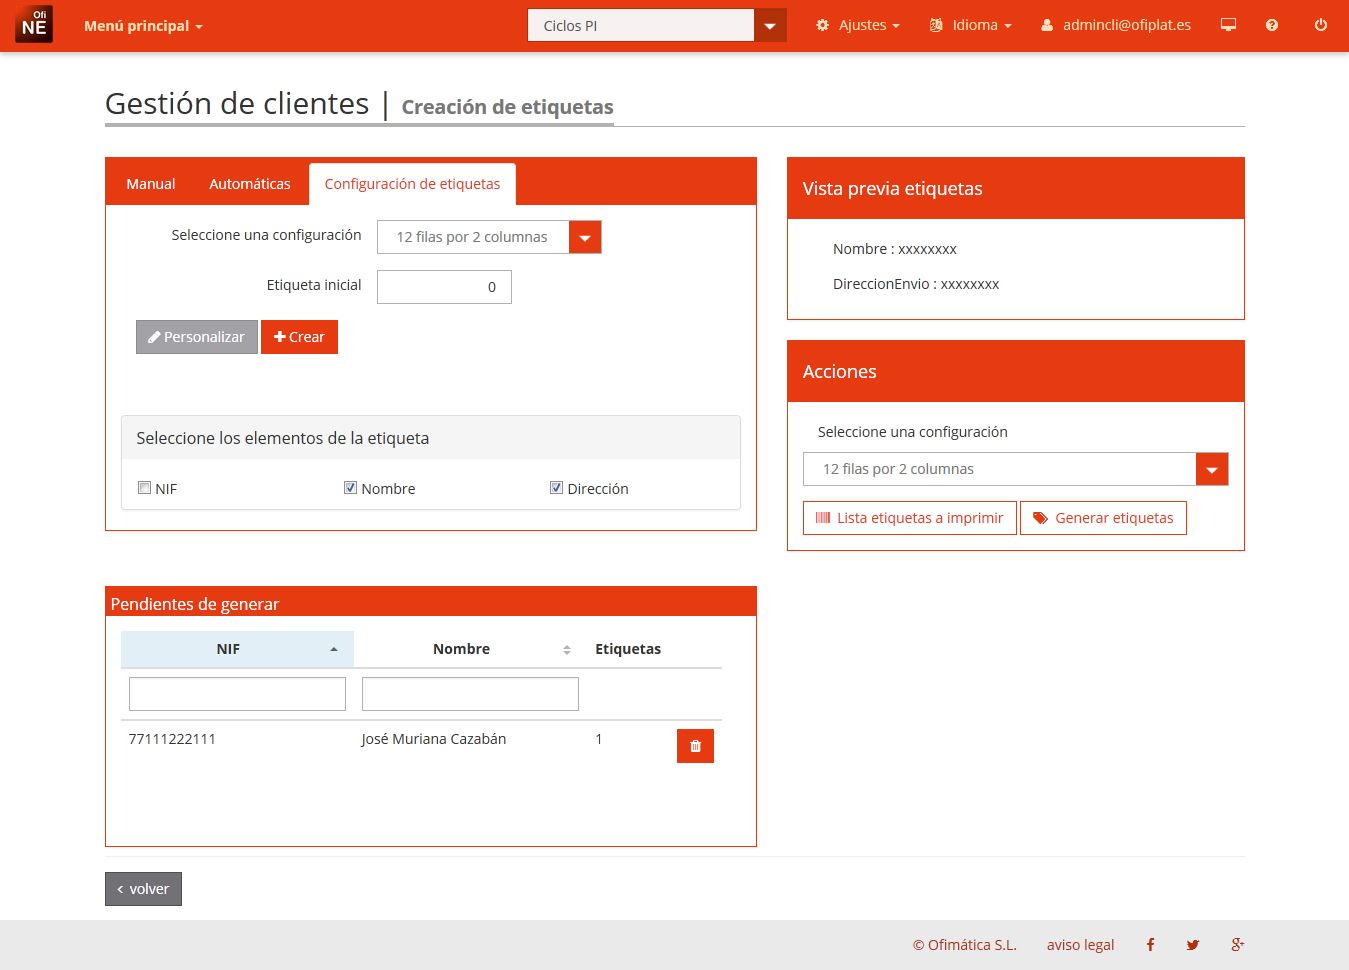This screenshot has height=970, width=1349.
Task: Sort table by Nombre column arrow
Action: point(567,650)
